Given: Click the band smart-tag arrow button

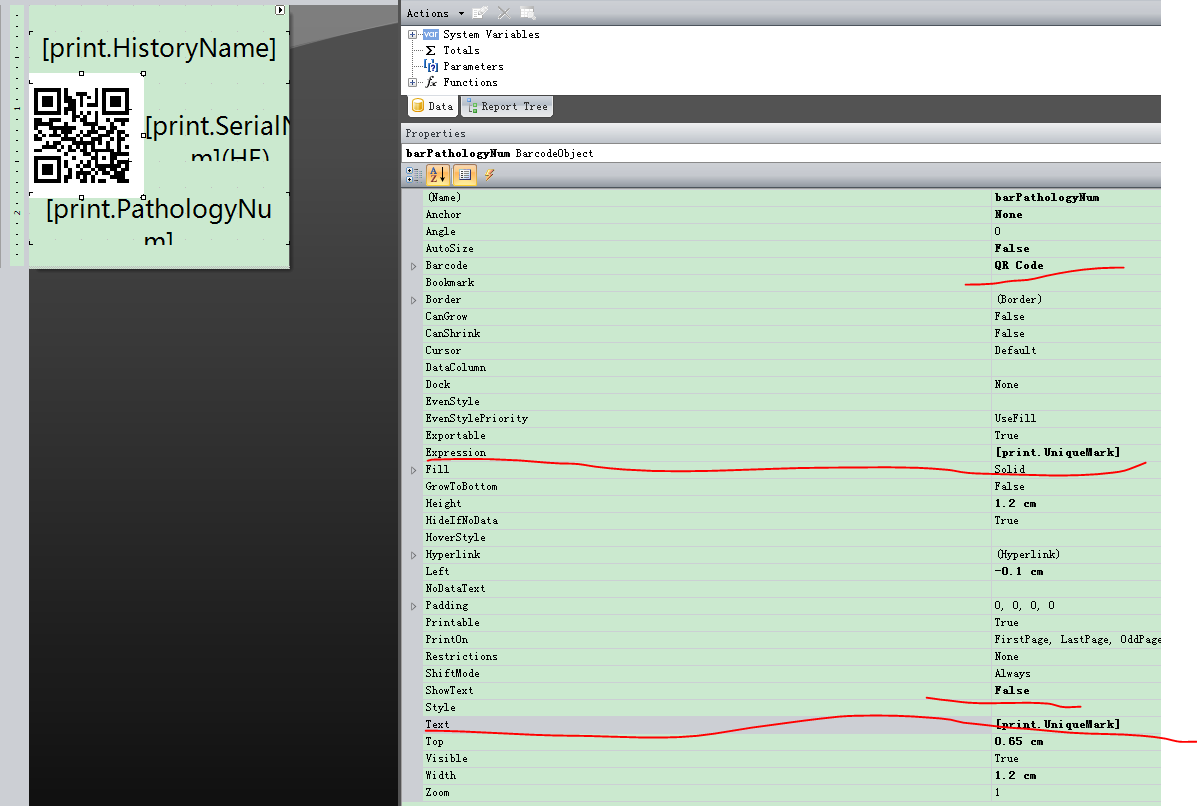Looking at the screenshot, I should point(280,10).
